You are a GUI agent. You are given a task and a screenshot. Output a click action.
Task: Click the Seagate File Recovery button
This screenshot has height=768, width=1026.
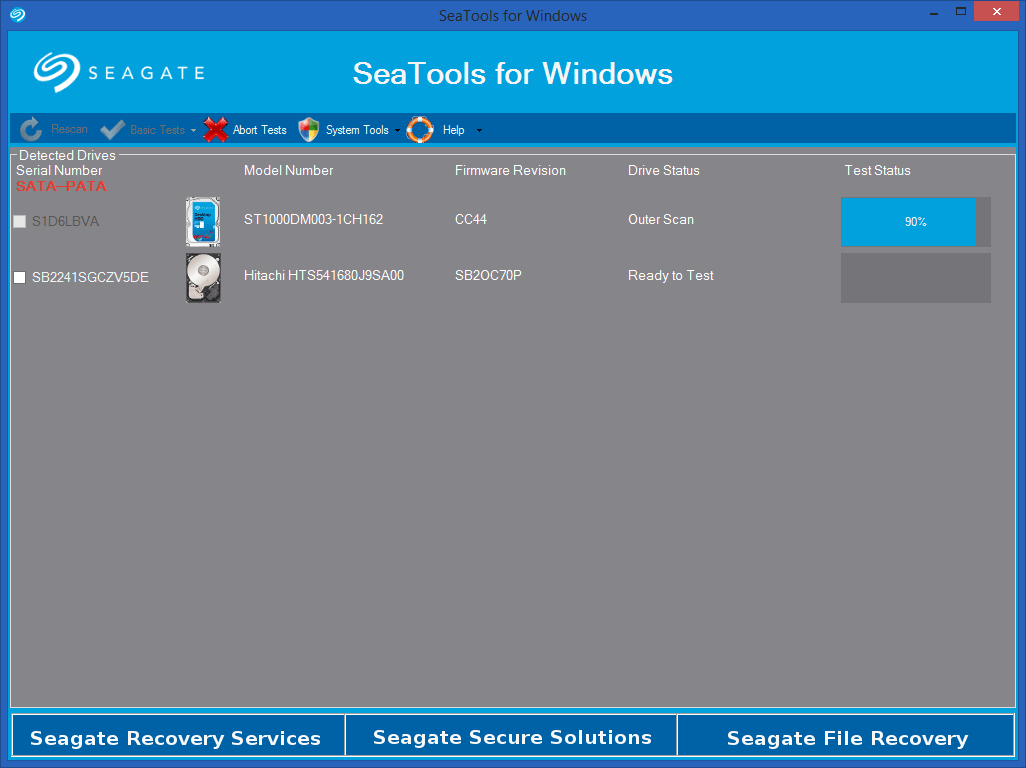tap(847, 737)
